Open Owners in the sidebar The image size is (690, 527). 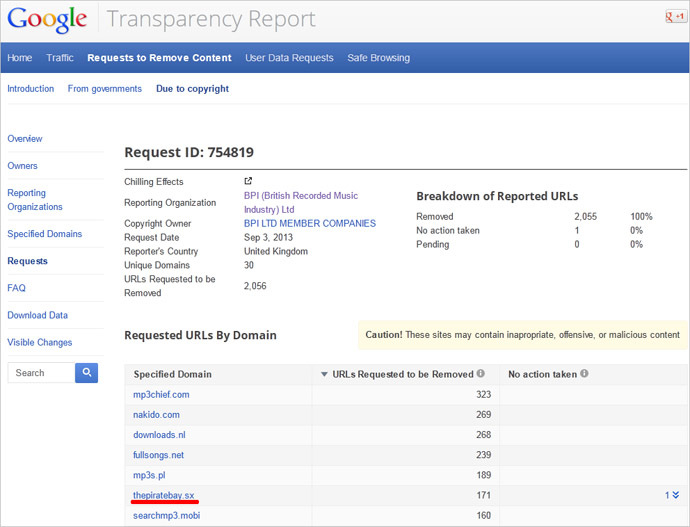(x=22, y=166)
